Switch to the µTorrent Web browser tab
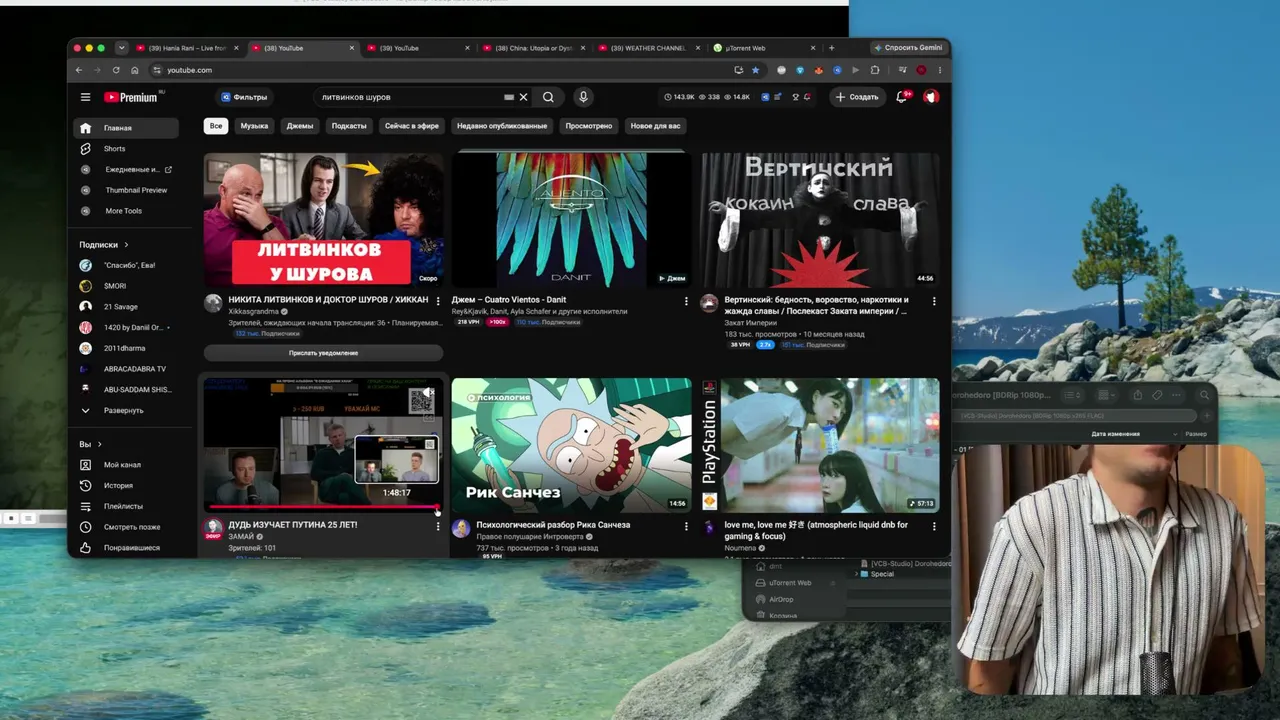Viewport: 1280px width, 720px height. click(x=765, y=48)
